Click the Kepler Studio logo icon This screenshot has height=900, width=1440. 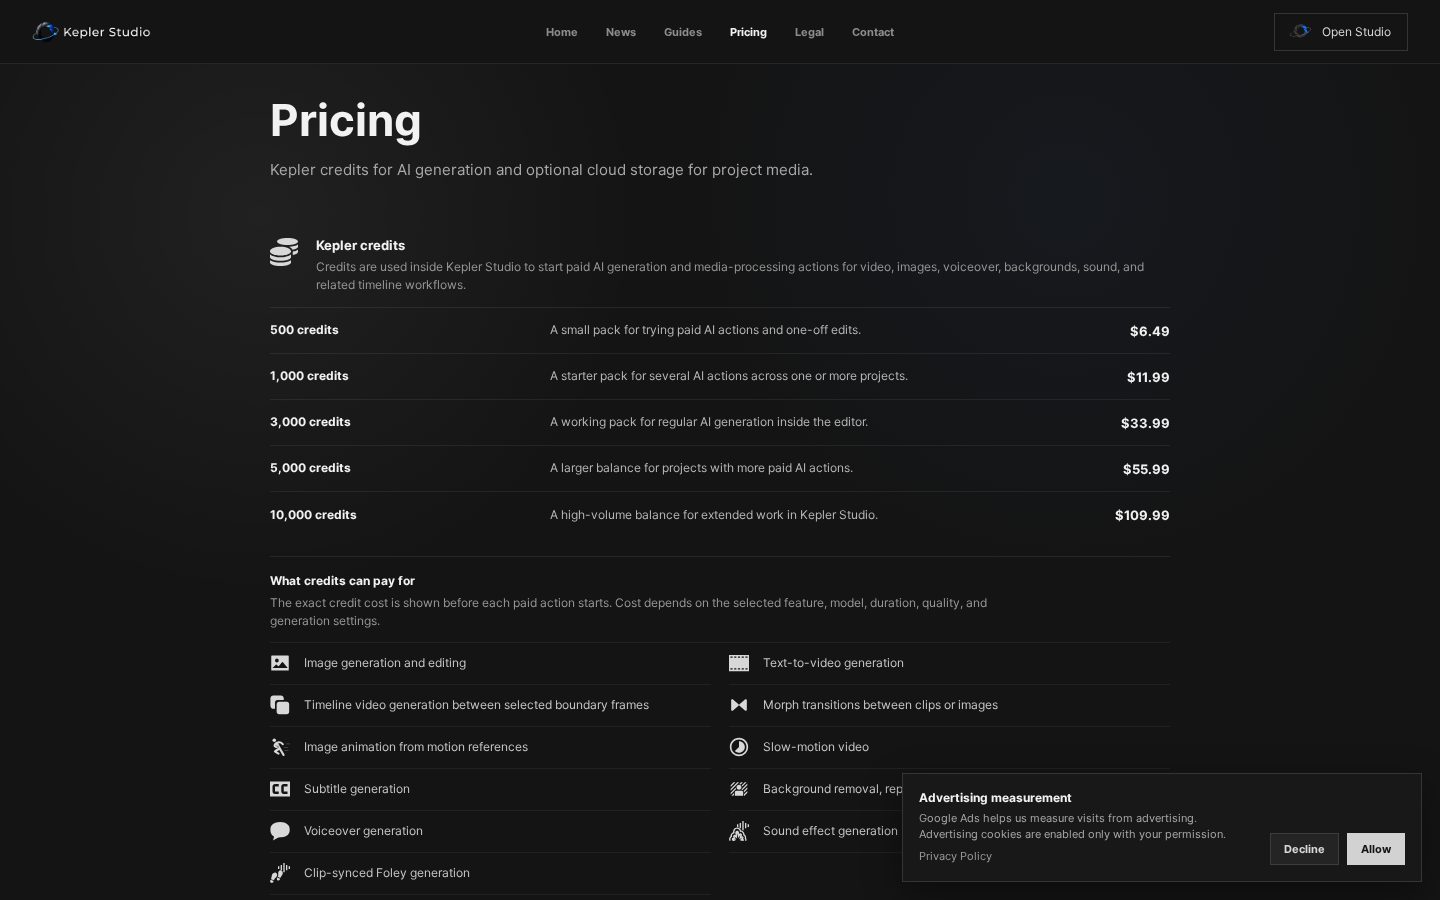coord(45,32)
